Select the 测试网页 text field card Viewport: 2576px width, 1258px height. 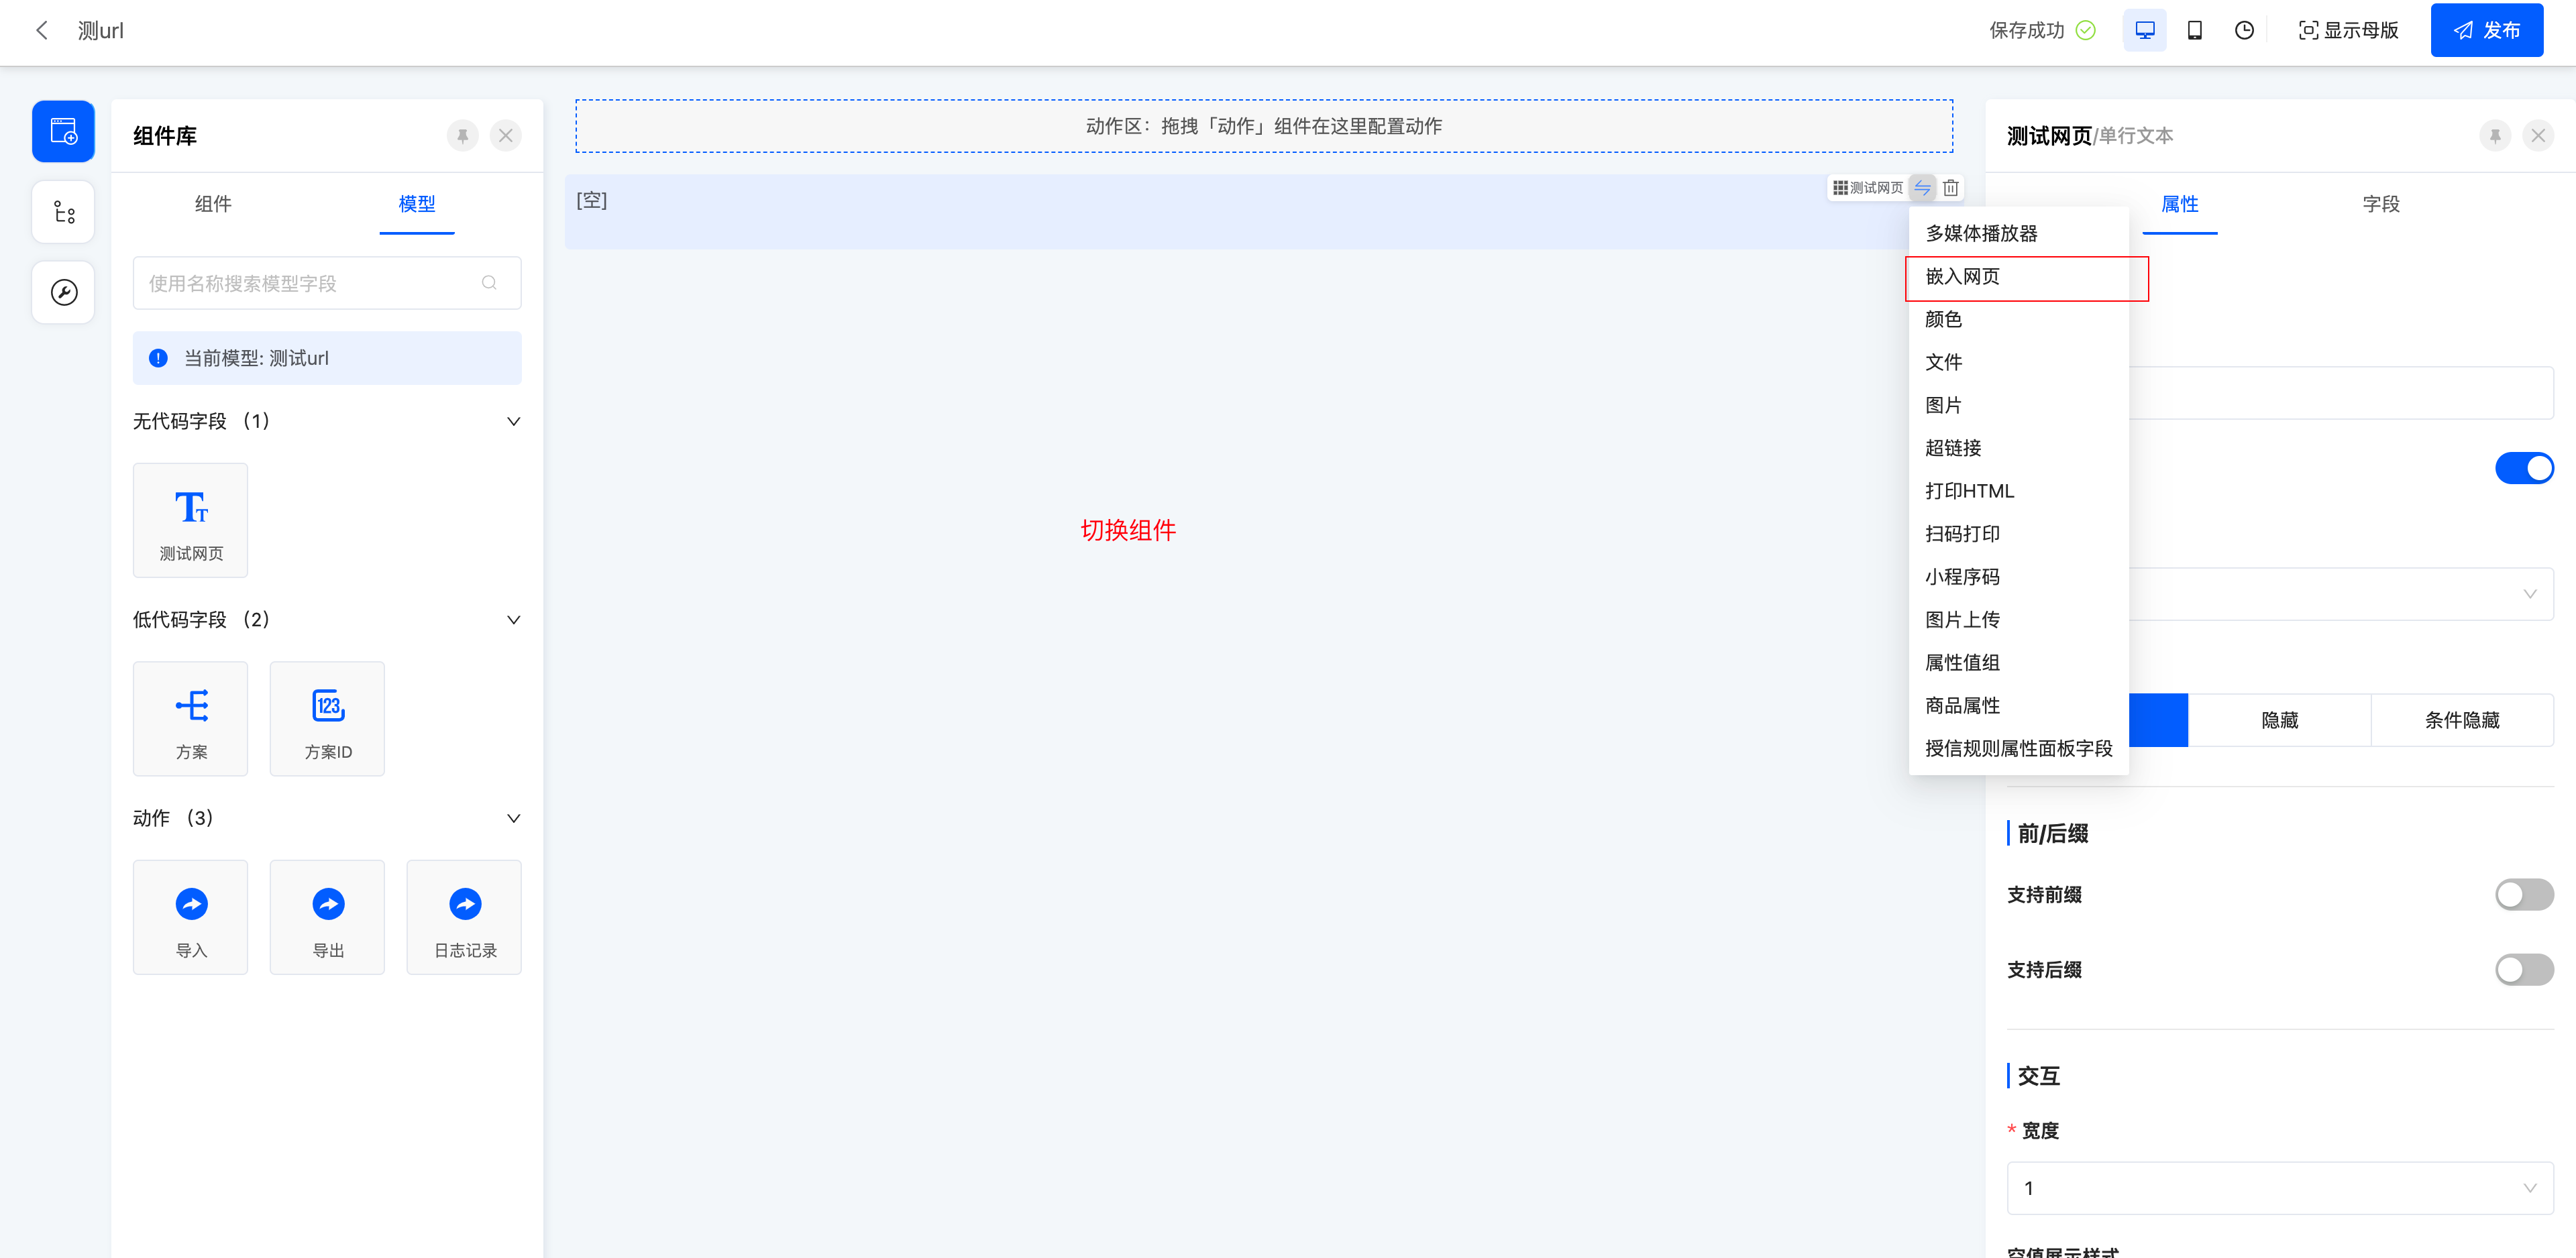(x=190, y=520)
